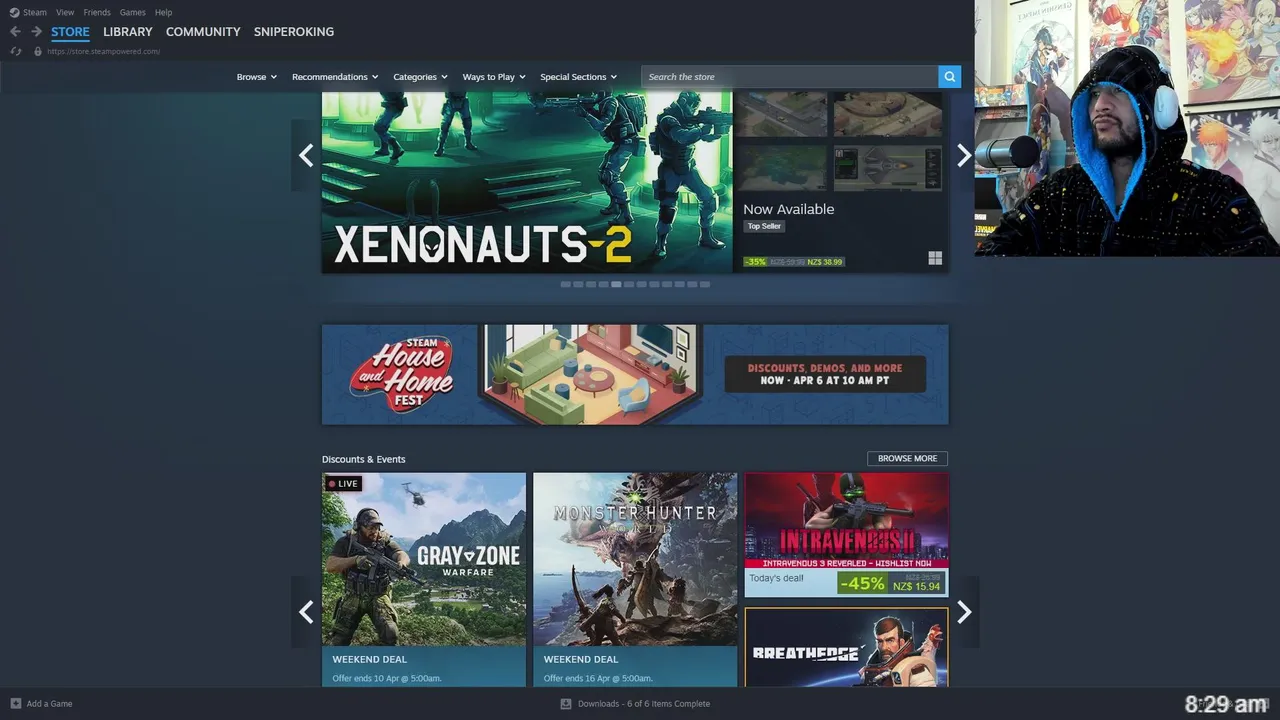Screen dimensions: 1280x720
Task: Click the Windows platform icon on Xenonauts card
Action: pyautogui.click(x=935, y=258)
